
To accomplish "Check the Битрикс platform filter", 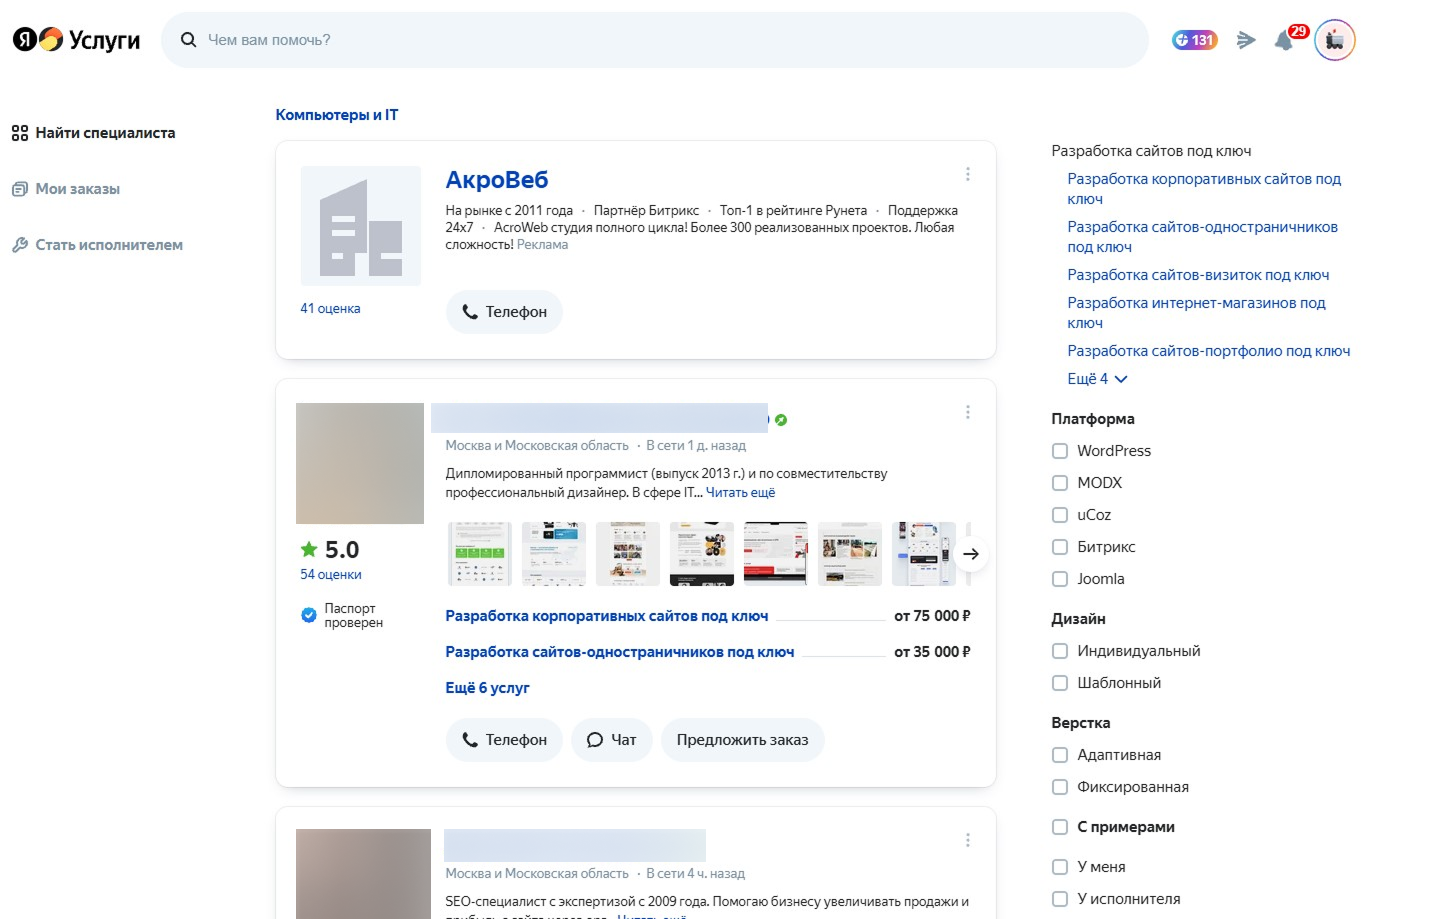I will pos(1060,547).
